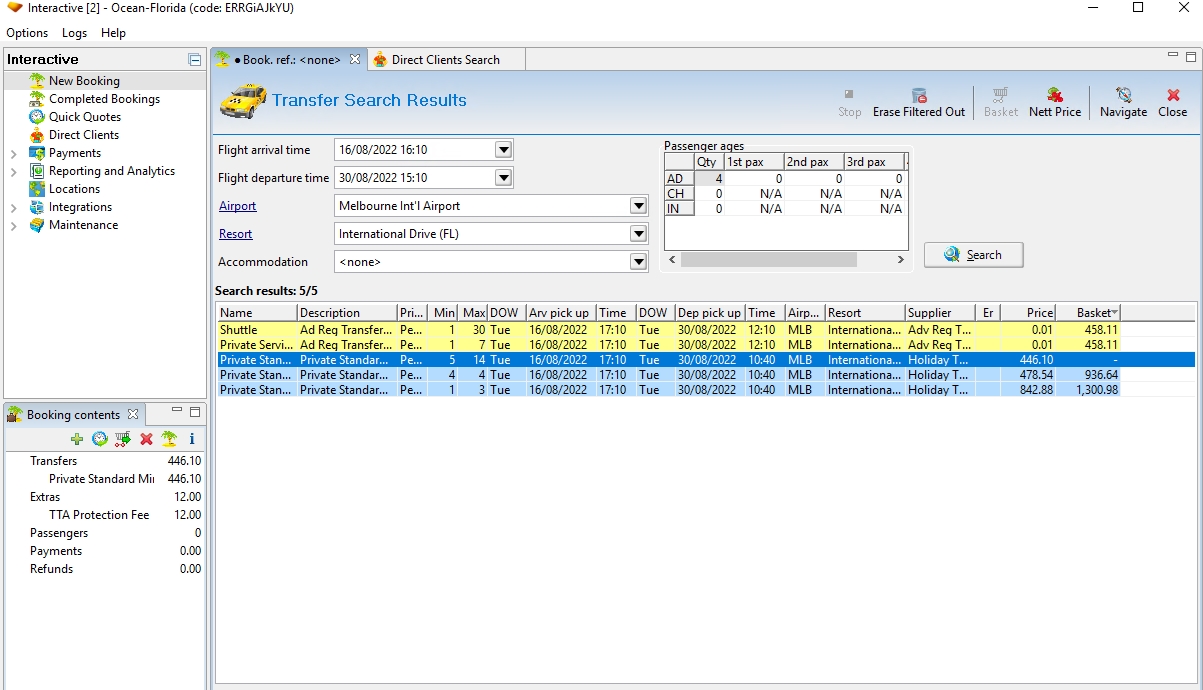The width and height of the screenshot is (1203, 690).
Task: Click the shopping cart arrow icon in Booking contents
Action: [123, 439]
